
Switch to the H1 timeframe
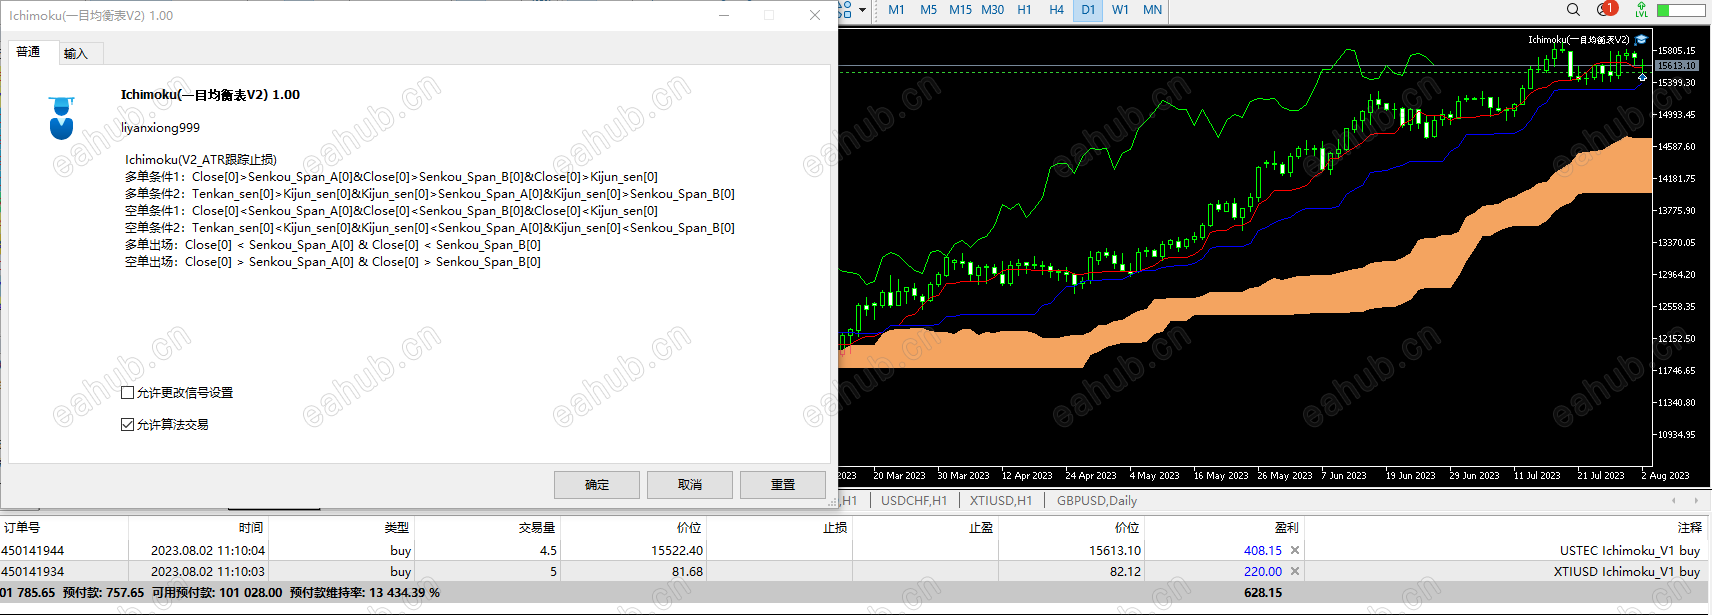click(1024, 10)
